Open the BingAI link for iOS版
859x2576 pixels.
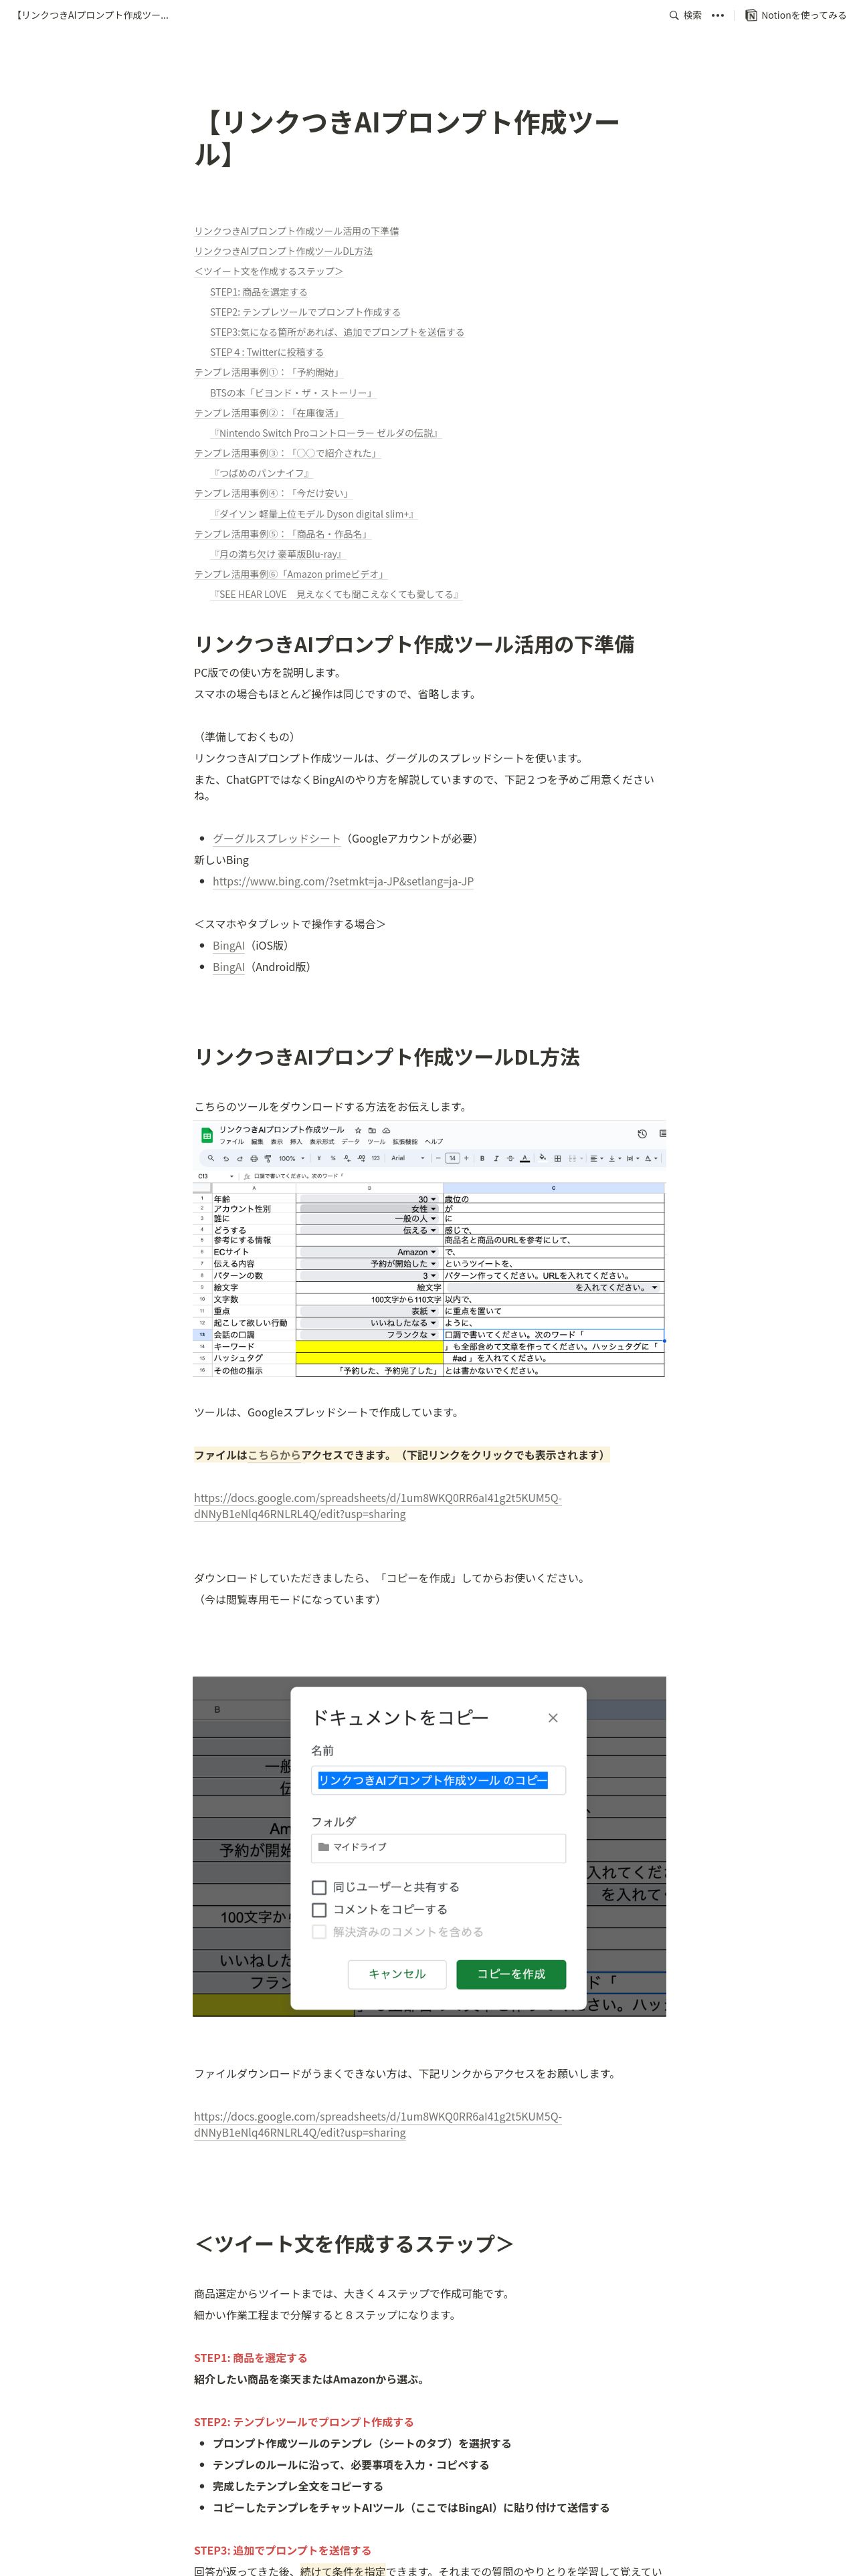228,945
